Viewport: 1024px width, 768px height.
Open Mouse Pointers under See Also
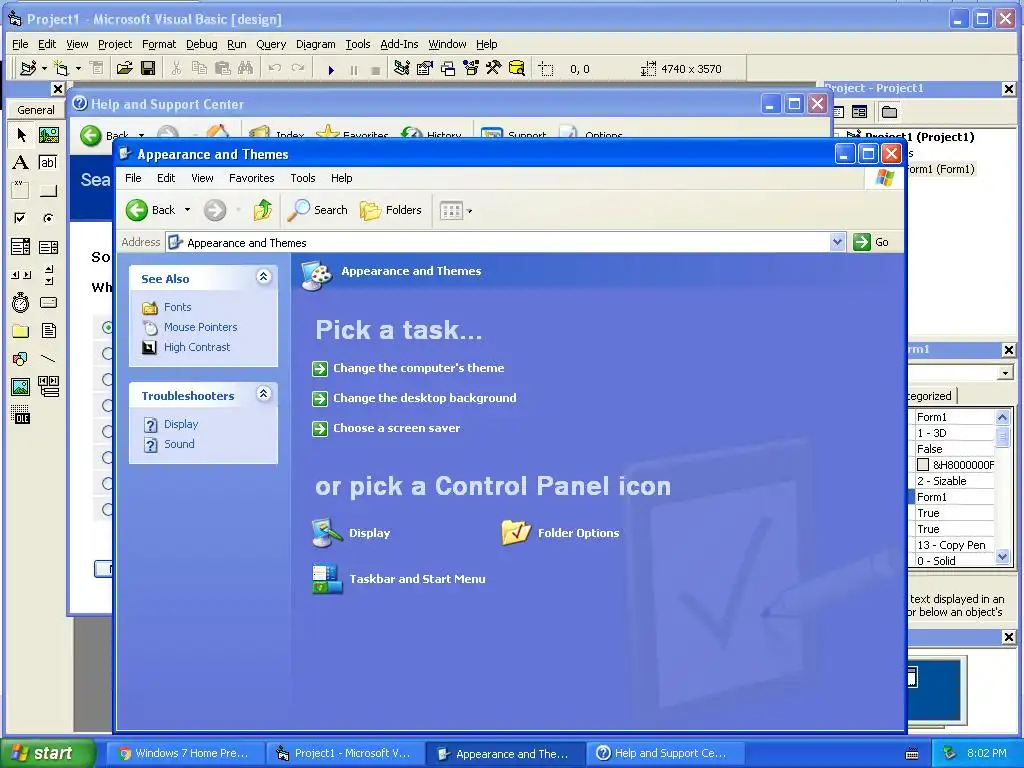200,327
